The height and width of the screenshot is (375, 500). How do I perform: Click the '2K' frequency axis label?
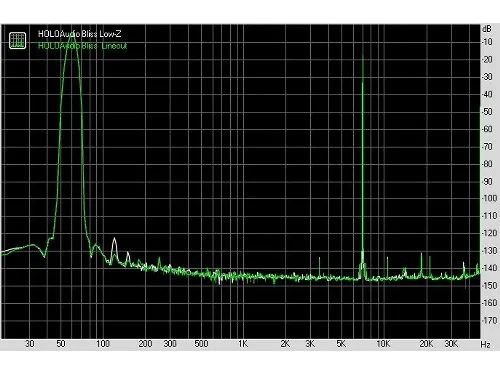tap(285, 344)
